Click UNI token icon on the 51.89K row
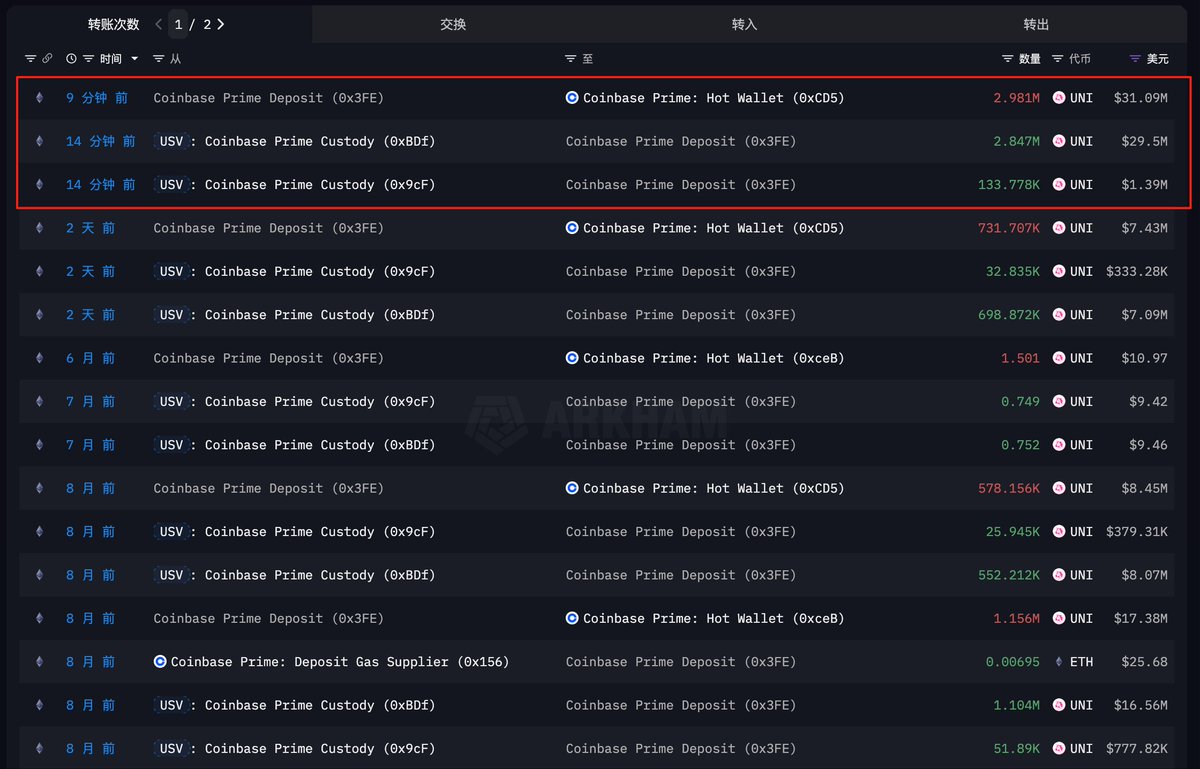The image size is (1200, 769). click(1059, 748)
